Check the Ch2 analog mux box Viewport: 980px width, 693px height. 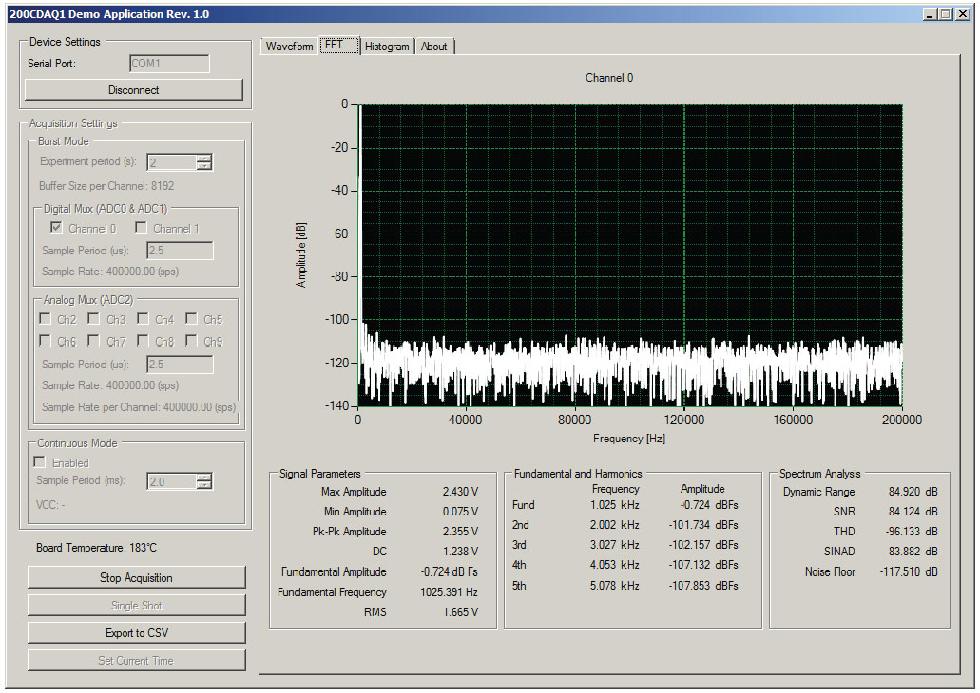[45, 320]
